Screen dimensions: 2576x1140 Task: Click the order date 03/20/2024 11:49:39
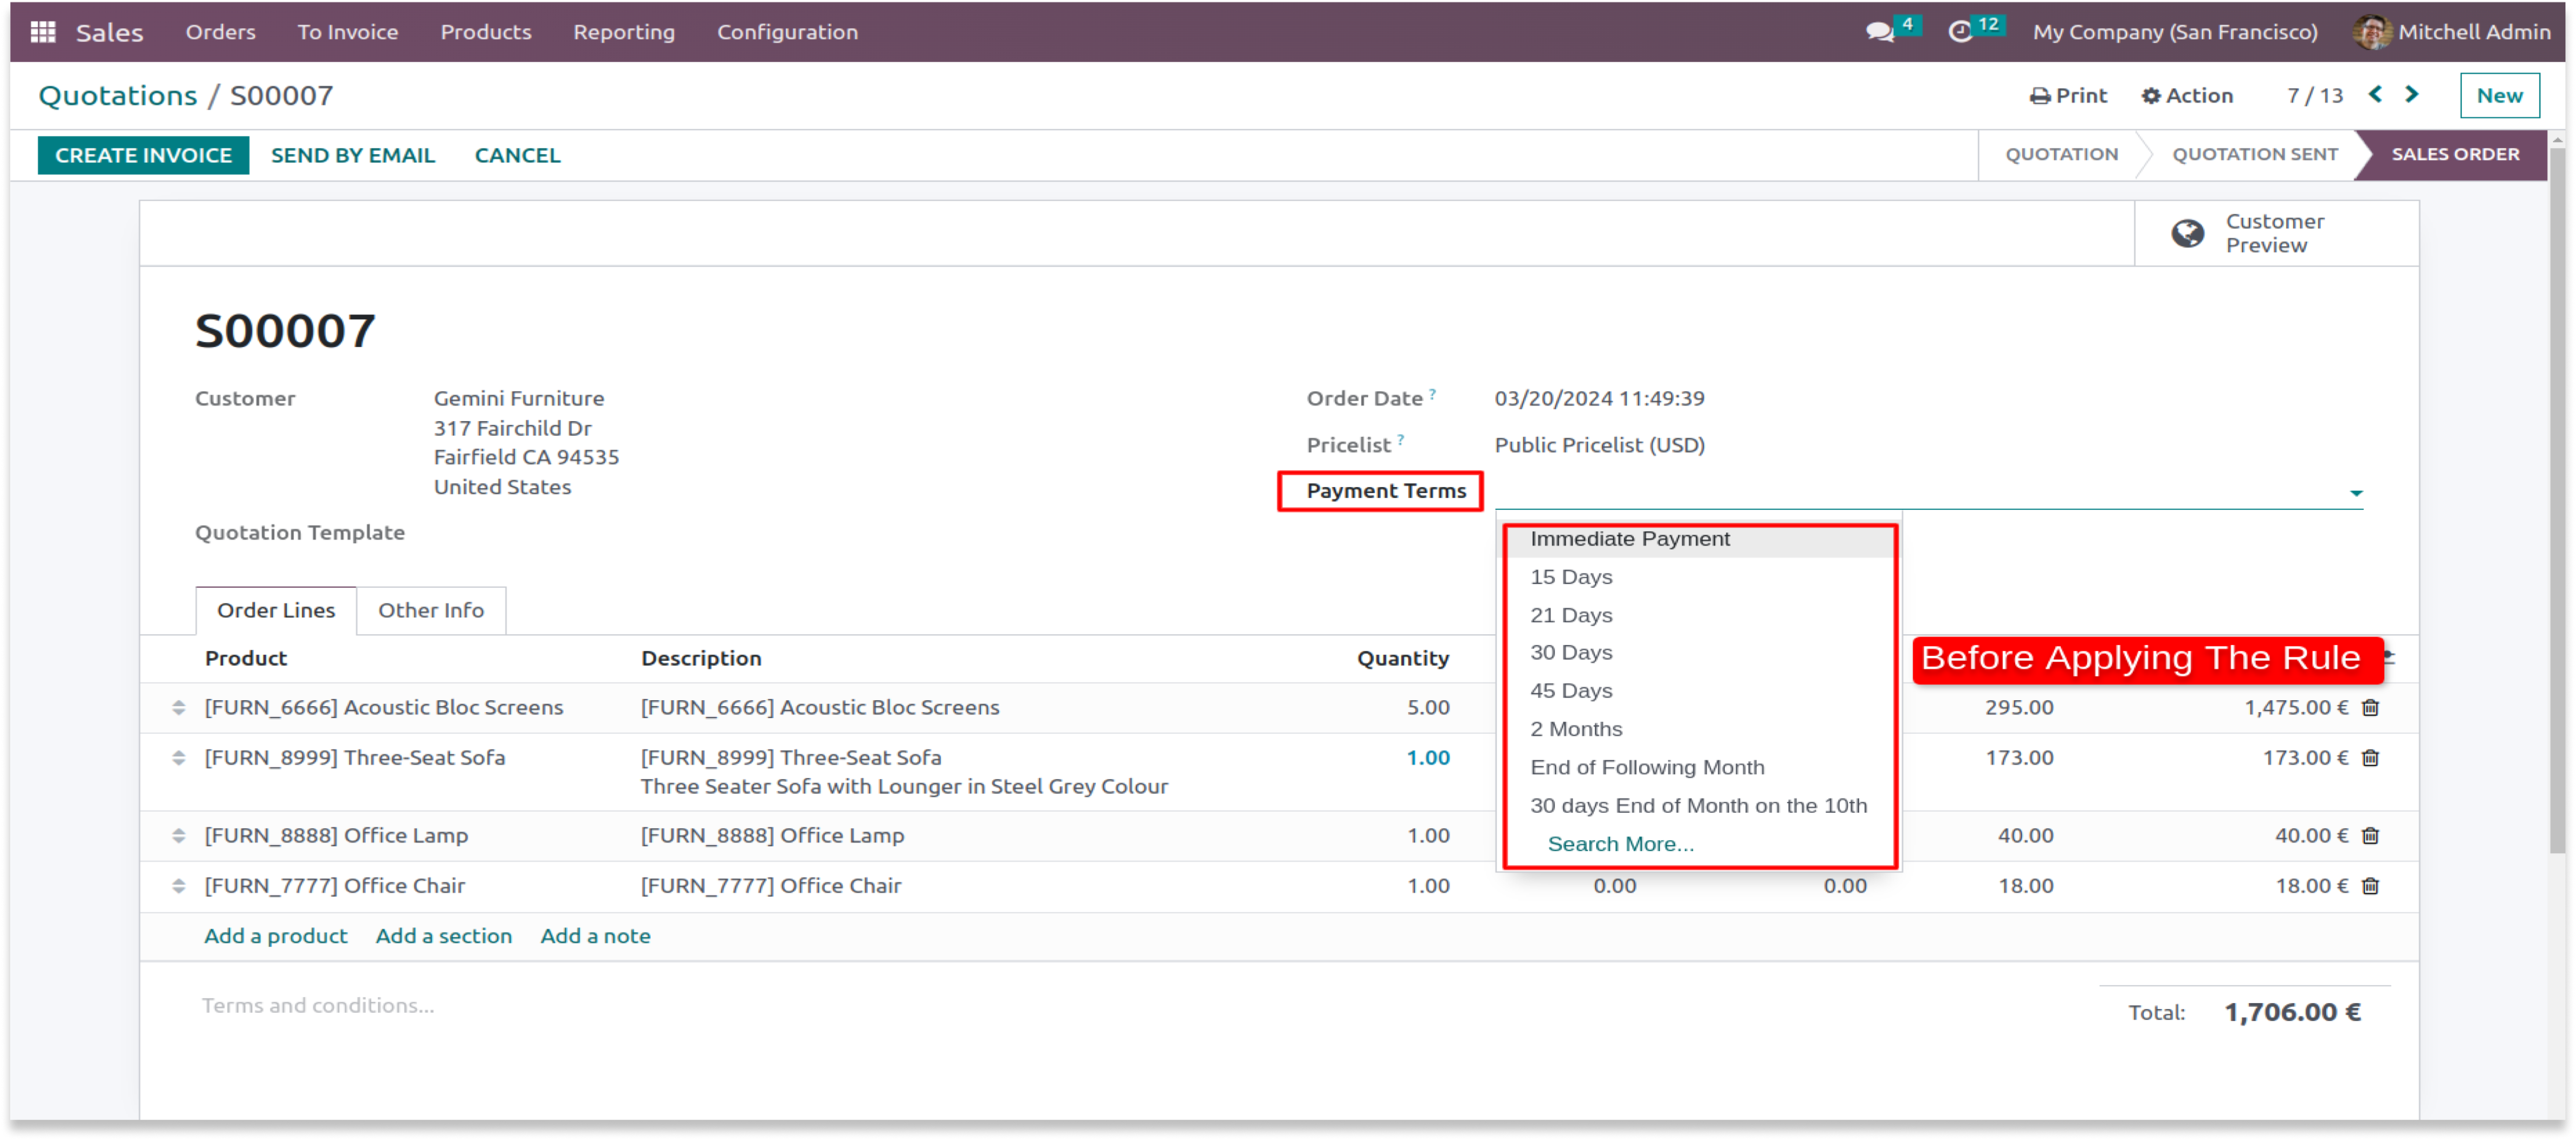pyautogui.click(x=1599, y=398)
